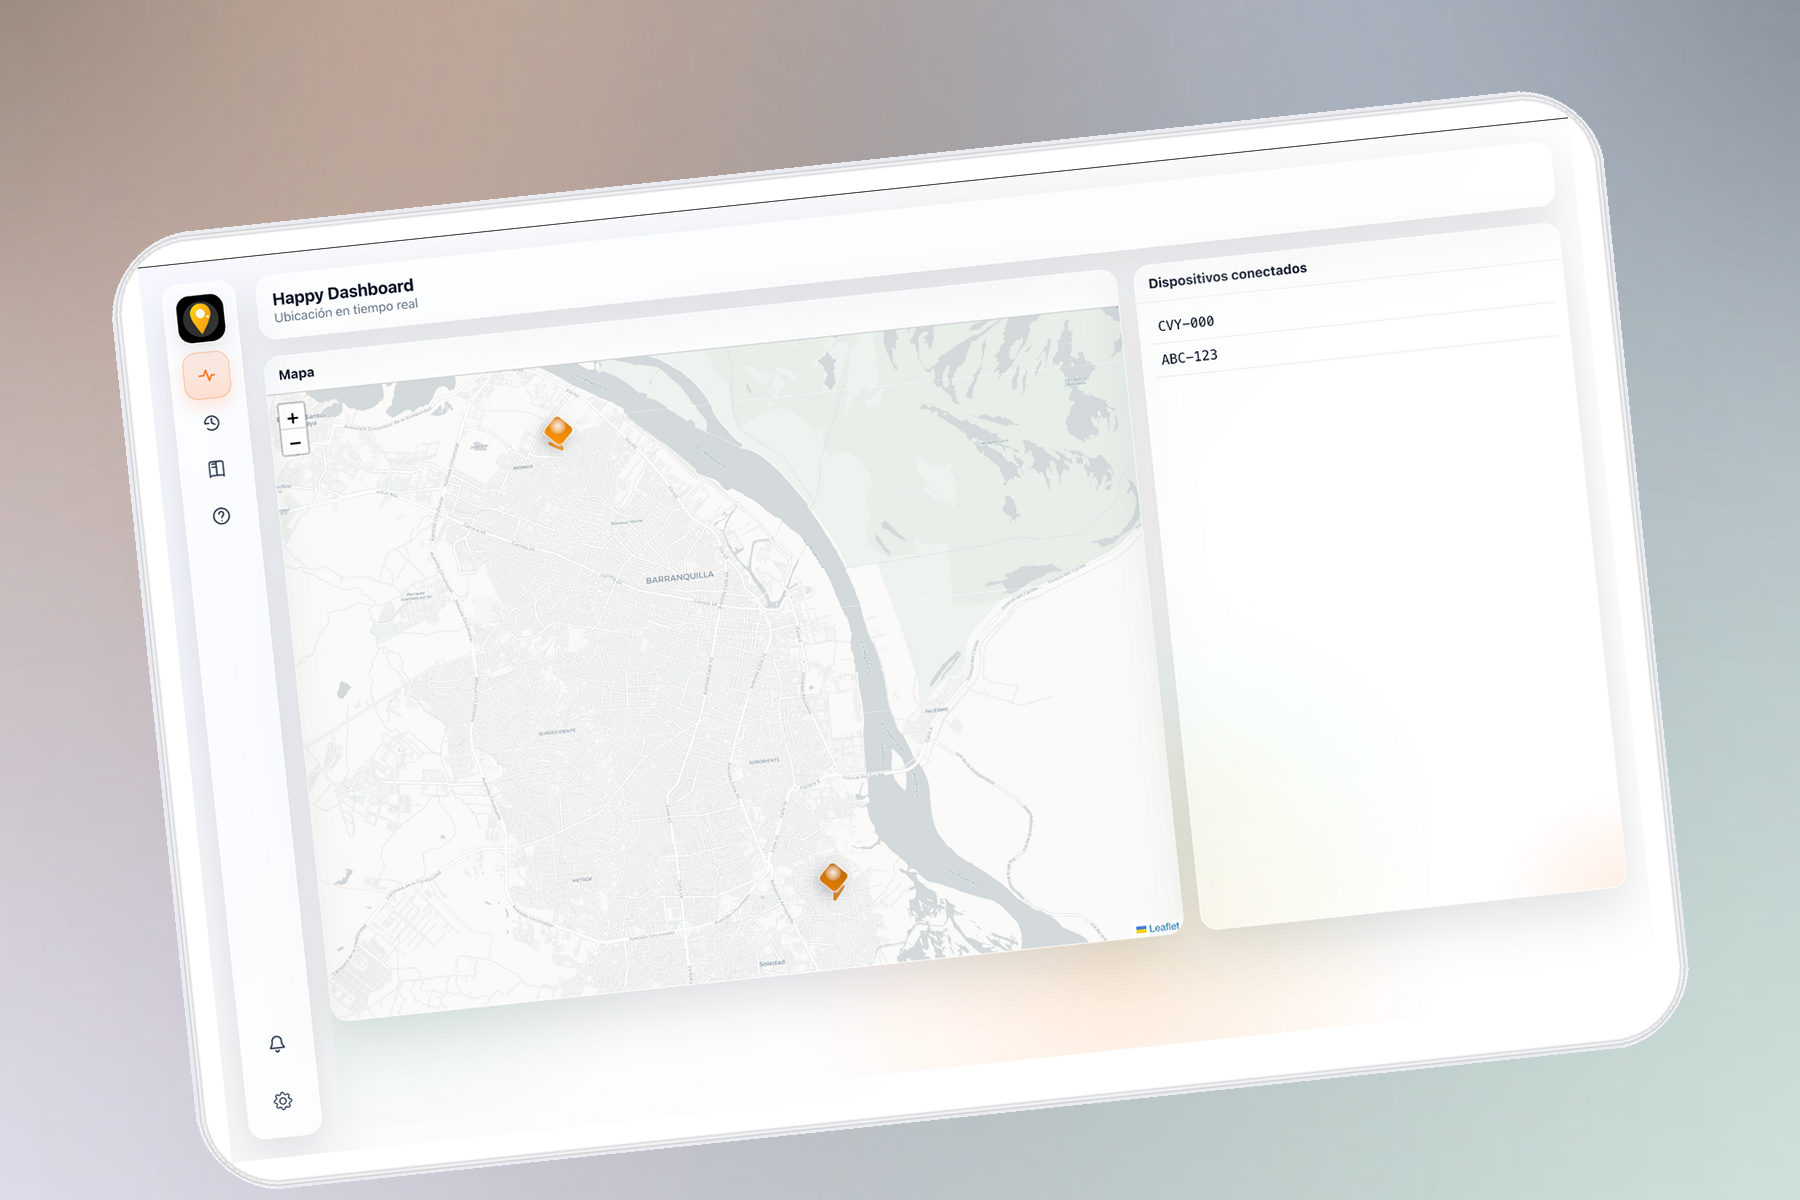Image resolution: width=1800 pixels, height=1200 pixels.
Task: Click the yellow location pin app logo
Action: coord(201,319)
